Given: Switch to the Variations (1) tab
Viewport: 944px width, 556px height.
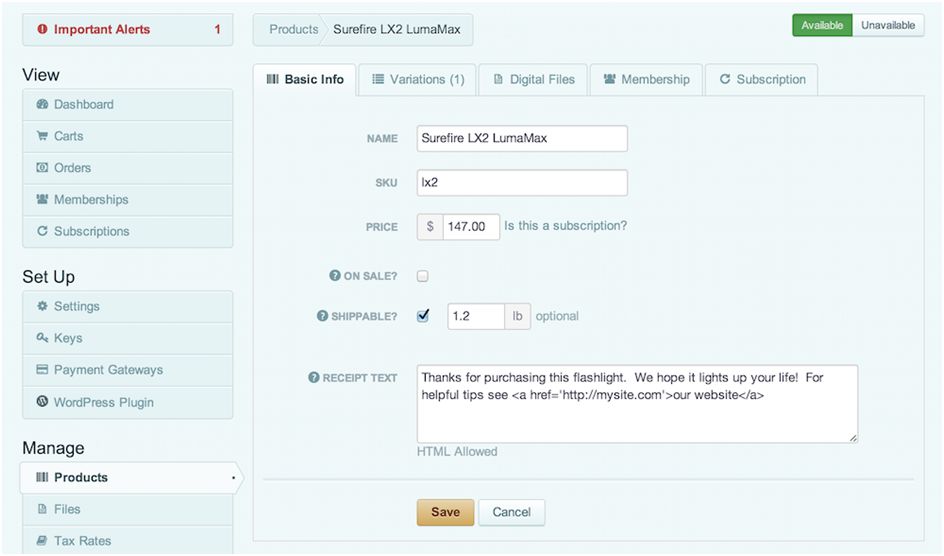Looking at the screenshot, I should (x=418, y=80).
